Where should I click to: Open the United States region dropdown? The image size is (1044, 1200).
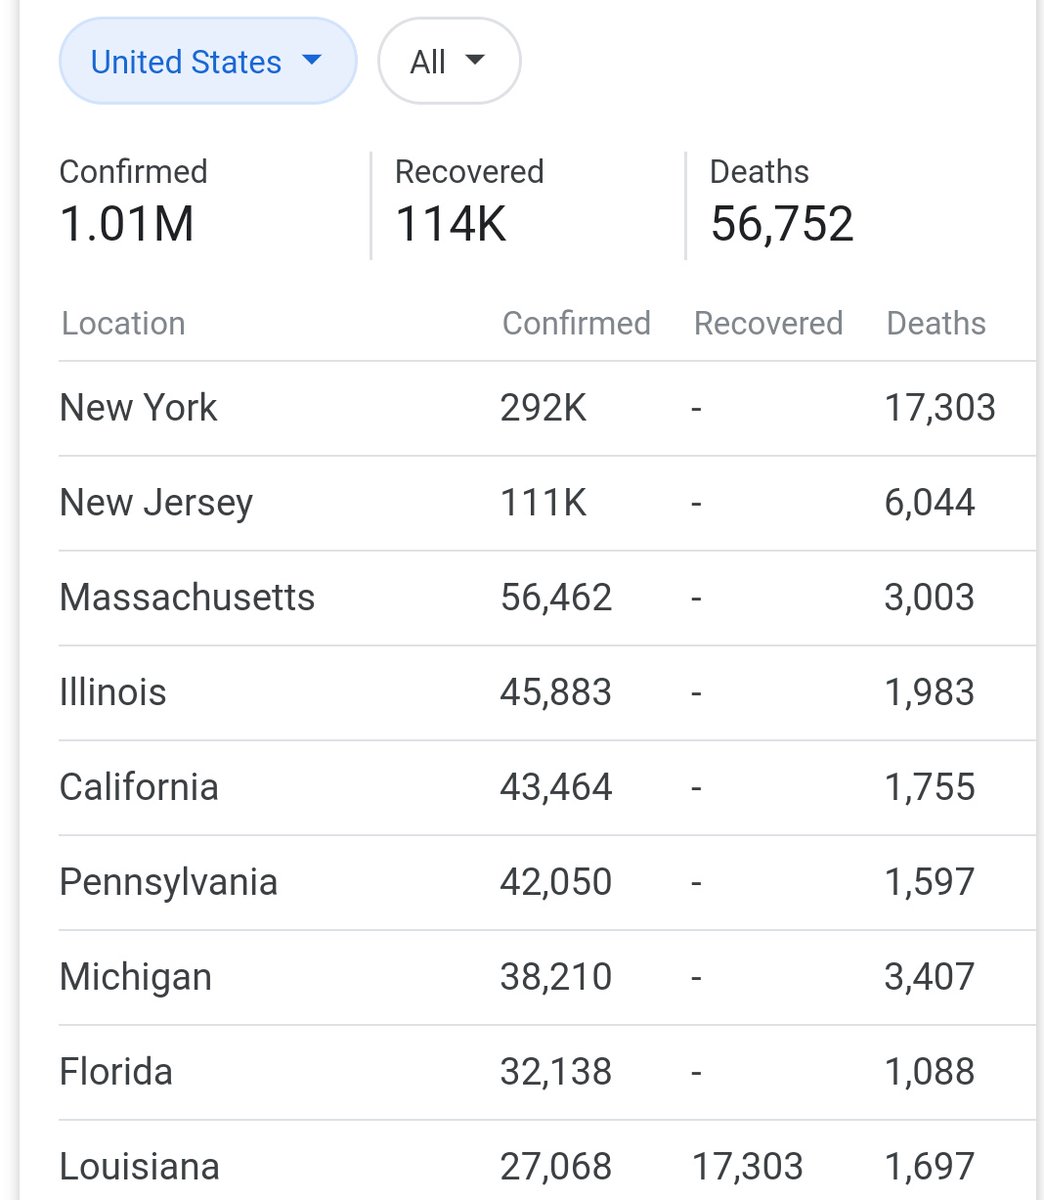click(207, 62)
